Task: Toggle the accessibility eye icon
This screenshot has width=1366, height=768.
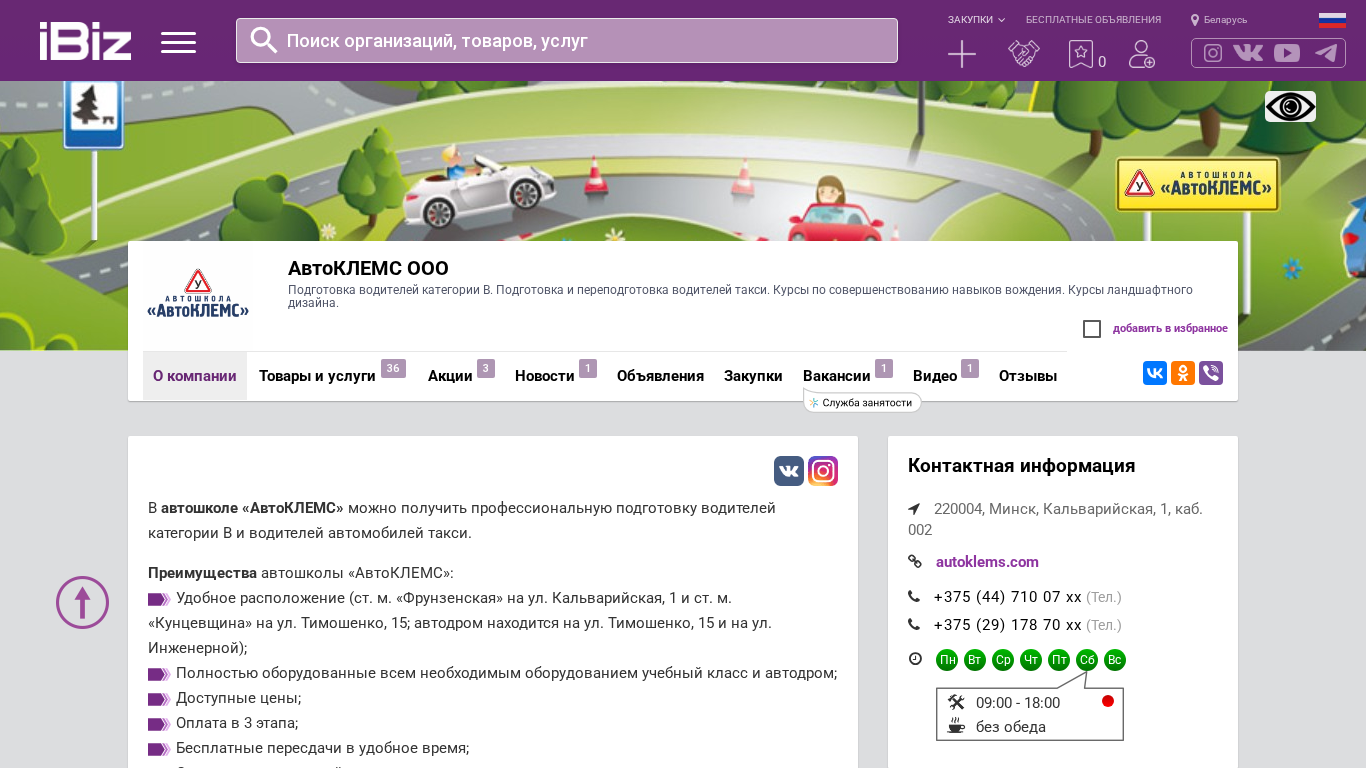Action: pos(1290,106)
